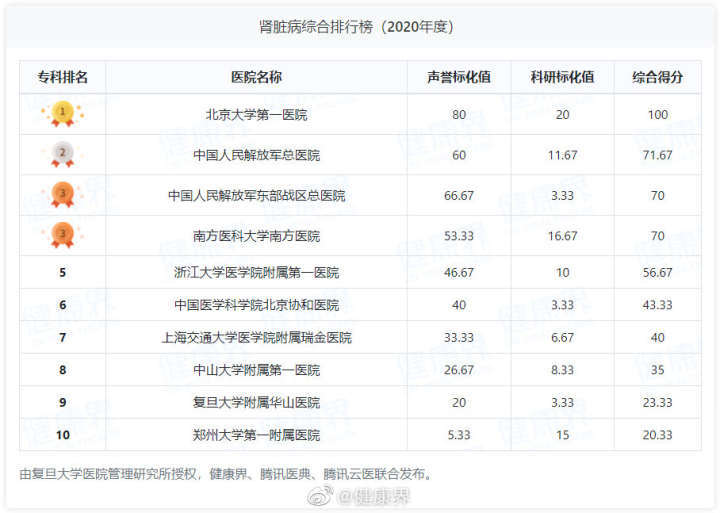Click rank number 9 in 专科排名 column
This screenshot has width=720, height=513.
62,403
